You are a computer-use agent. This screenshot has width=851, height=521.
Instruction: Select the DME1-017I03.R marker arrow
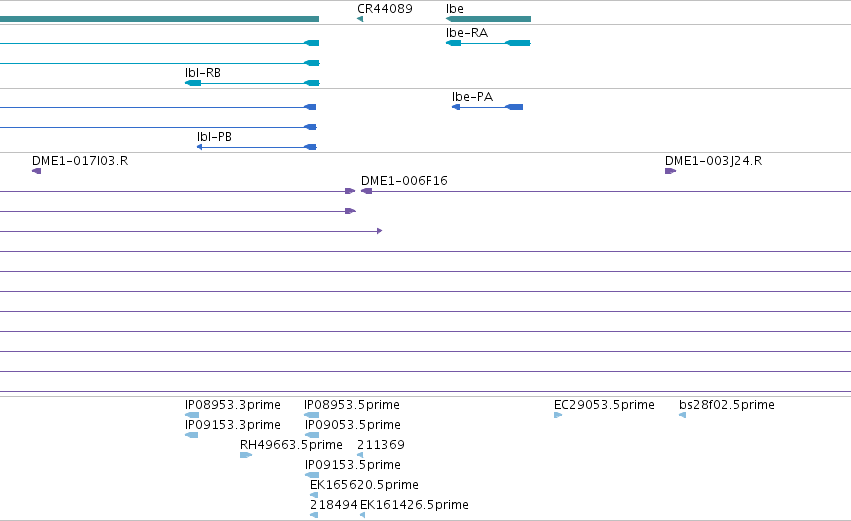click(x=36, y=171)
